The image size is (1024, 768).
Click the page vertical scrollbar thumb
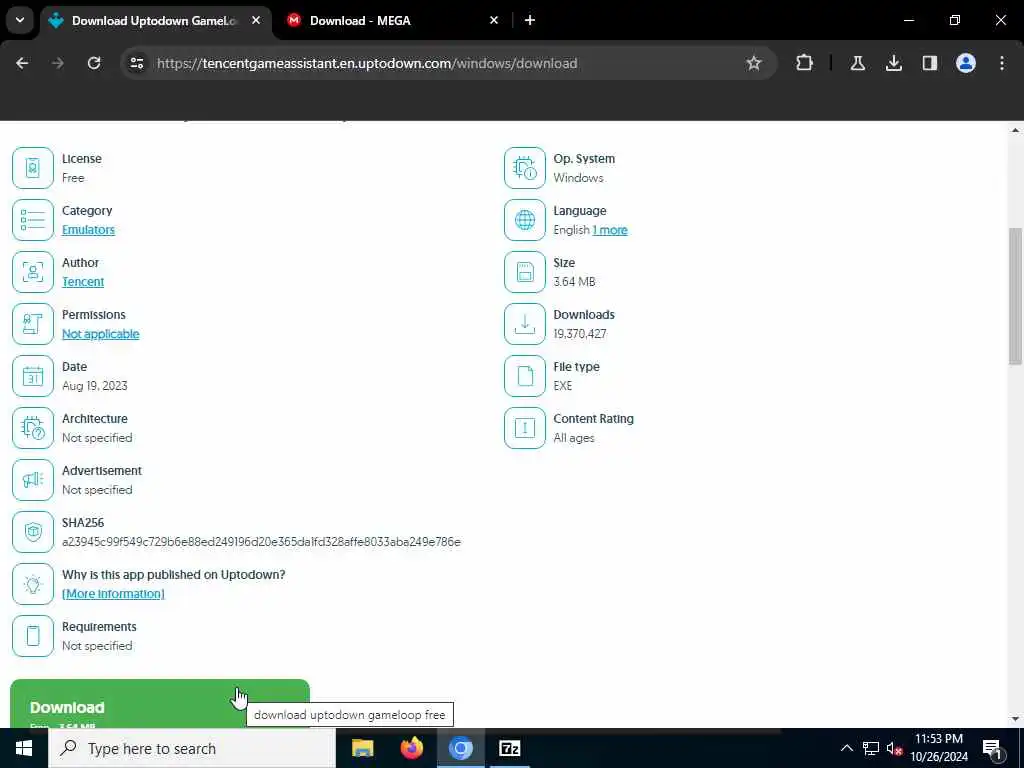pos(1015,296)
